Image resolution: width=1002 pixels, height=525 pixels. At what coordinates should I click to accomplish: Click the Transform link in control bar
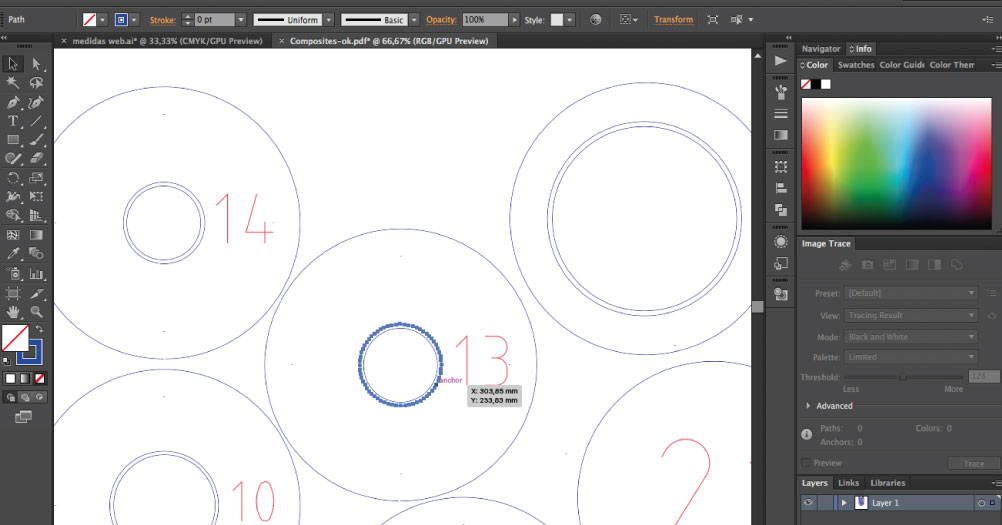pos(673,20)
